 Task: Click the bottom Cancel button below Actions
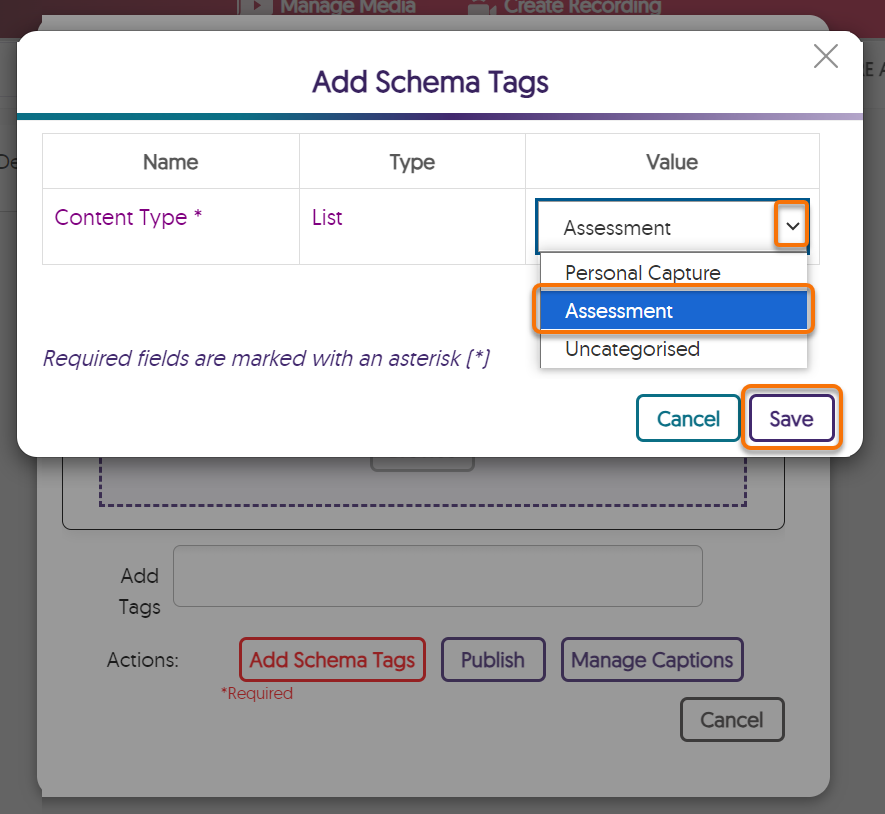[731, 720]
